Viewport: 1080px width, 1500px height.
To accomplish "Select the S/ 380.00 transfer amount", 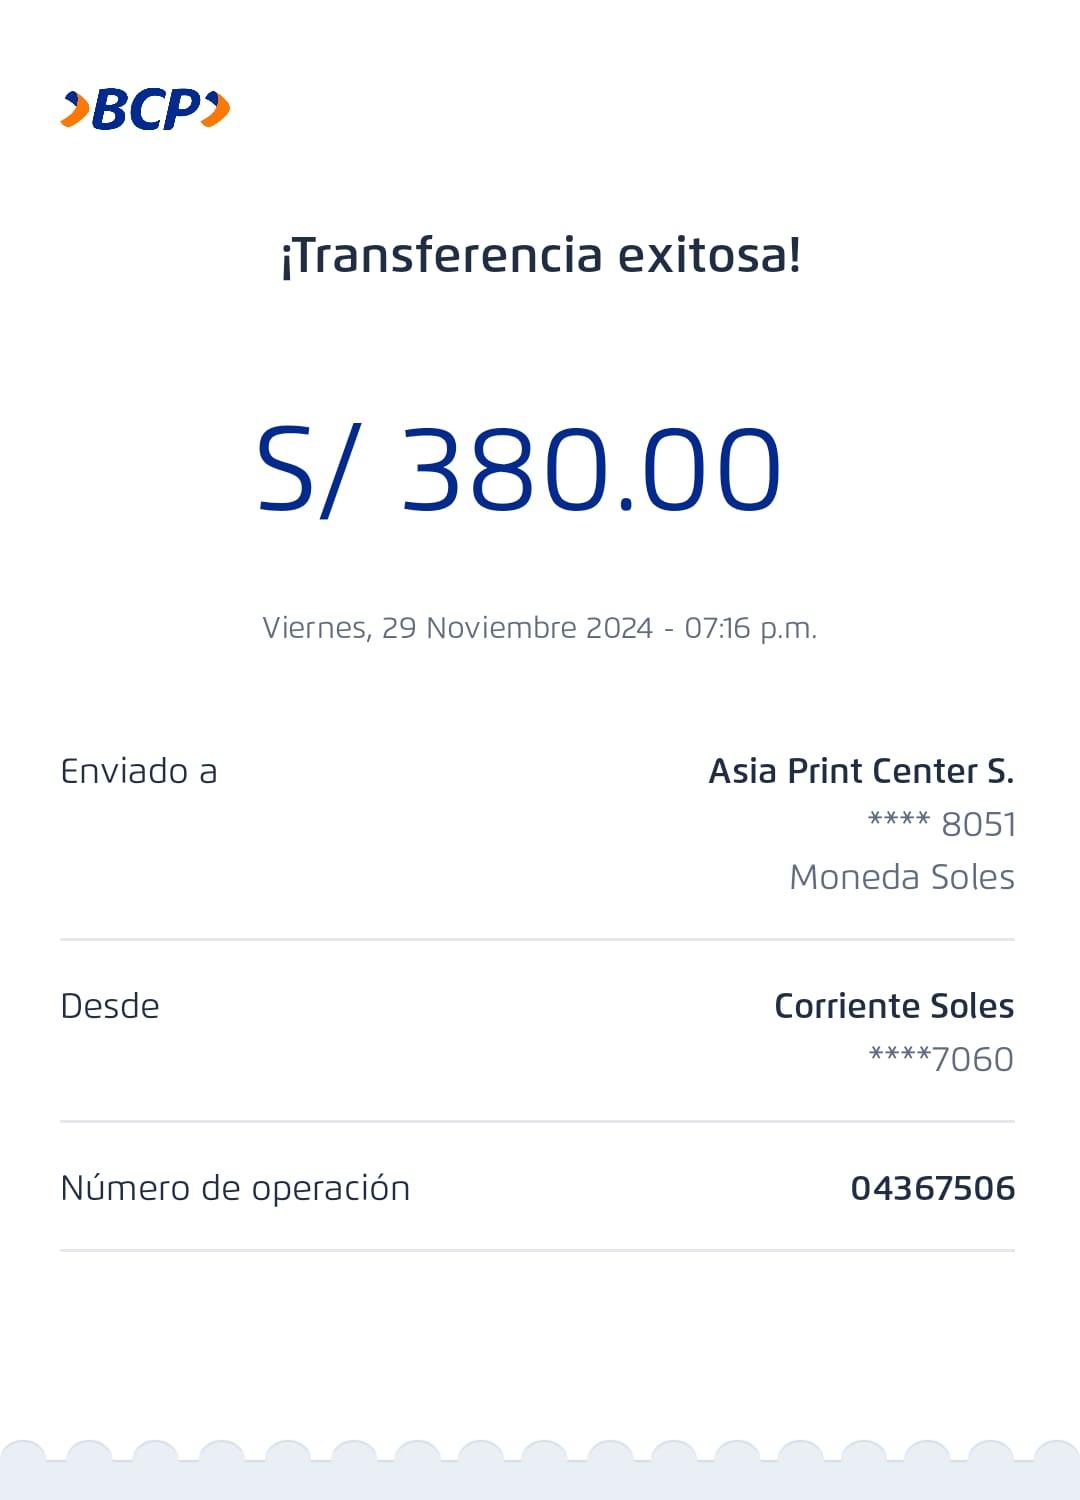I will (x=518, y=470).
